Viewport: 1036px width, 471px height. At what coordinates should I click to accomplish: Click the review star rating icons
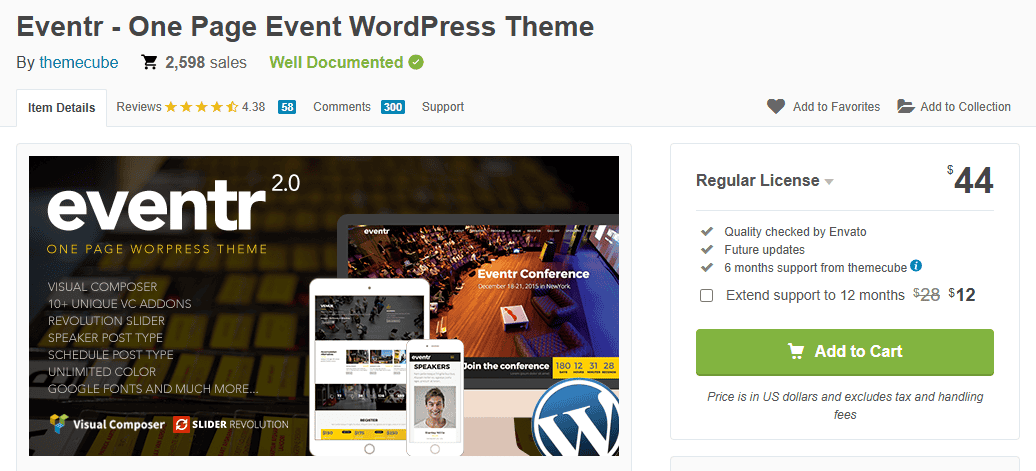[202, 107]
